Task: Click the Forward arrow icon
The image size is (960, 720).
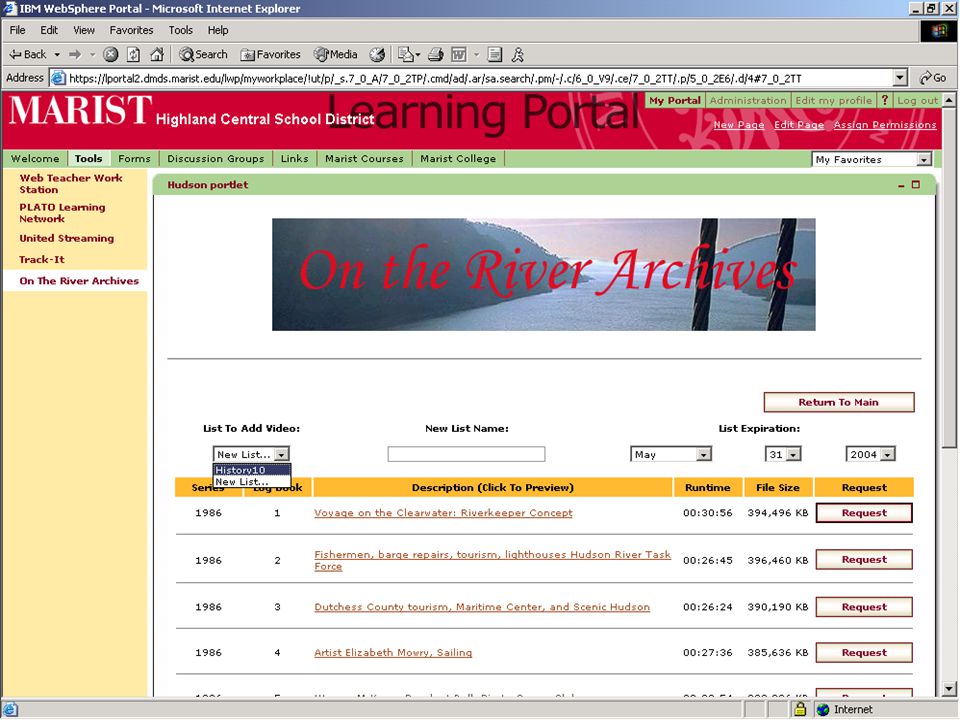Action: pyautogui.click(x=75, y=54)
